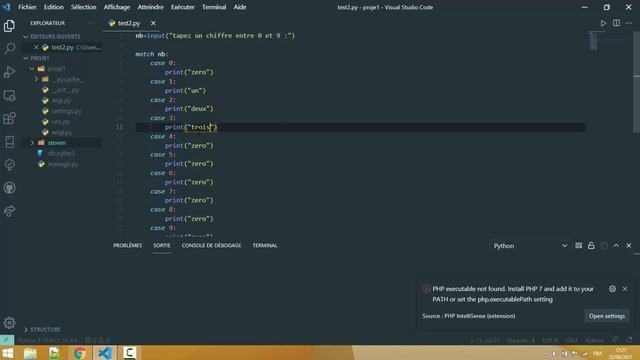Click the remote indicator in status bar
640x360 pixels.
pyautogui.click(x=7, y=340)
